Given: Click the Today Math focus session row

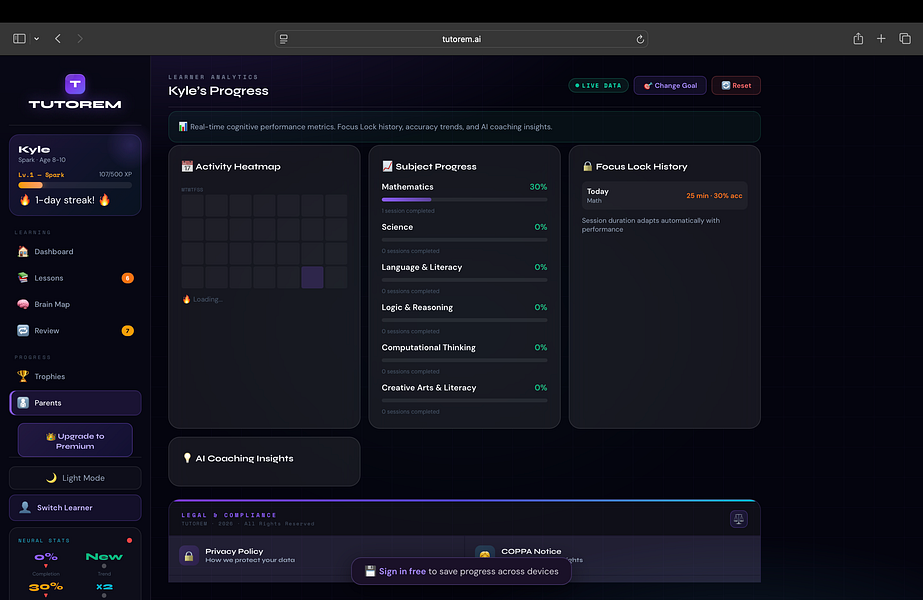Looking at the screenshot, I should coord(665,195).
